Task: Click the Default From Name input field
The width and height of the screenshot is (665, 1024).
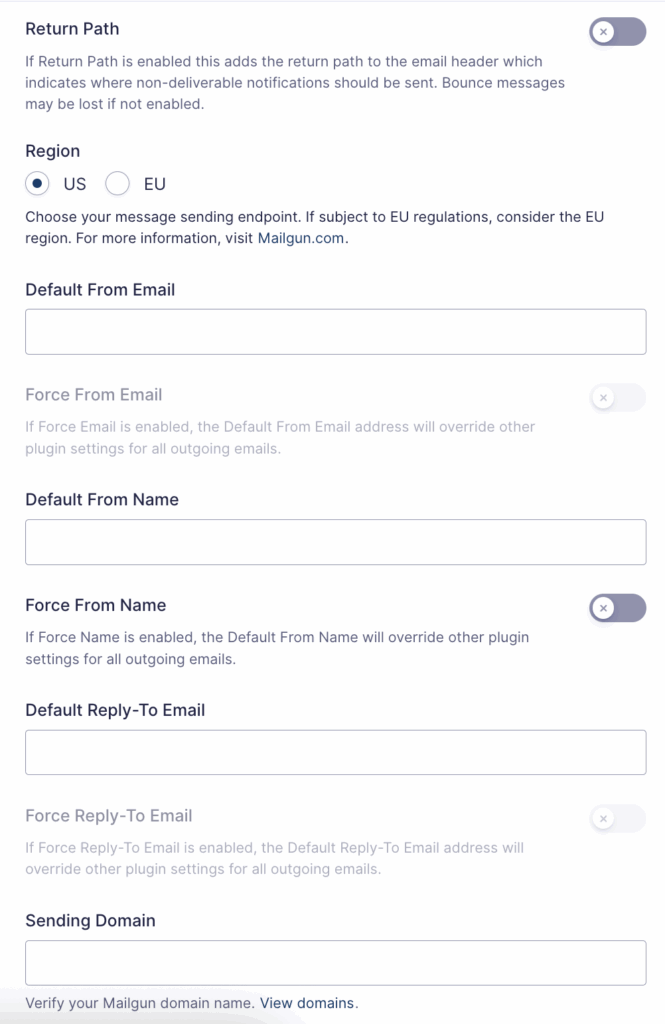Action: pyautogui.click(x=335, y=541)
